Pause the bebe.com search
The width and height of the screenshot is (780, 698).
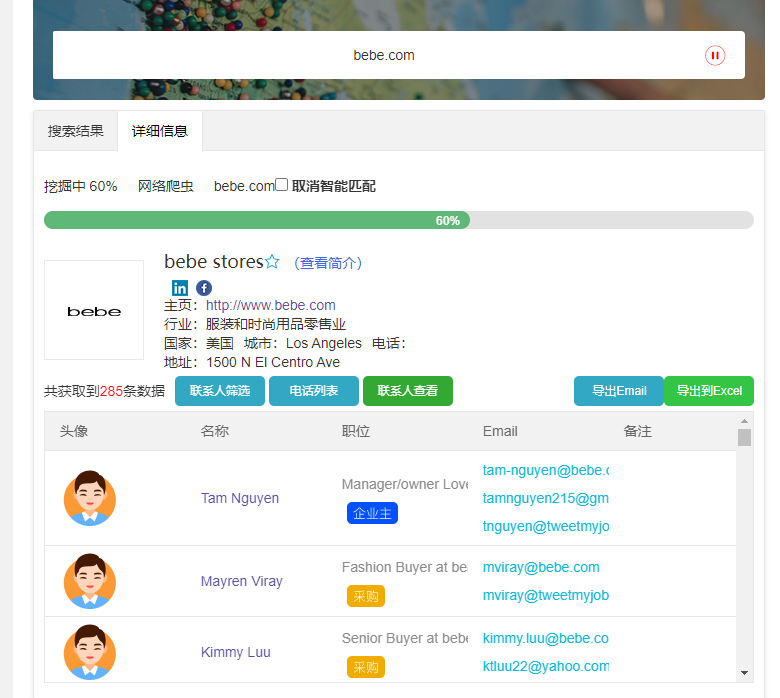pyautogui.click(x=714, y=55)
